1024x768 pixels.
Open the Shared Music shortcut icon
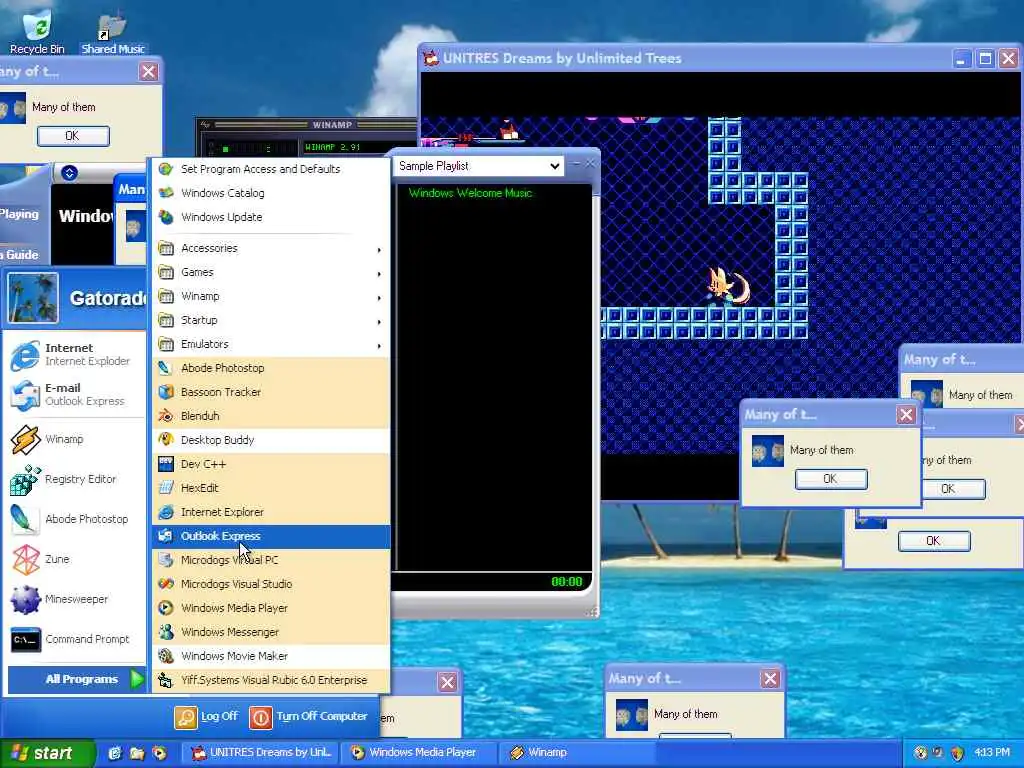112,31
